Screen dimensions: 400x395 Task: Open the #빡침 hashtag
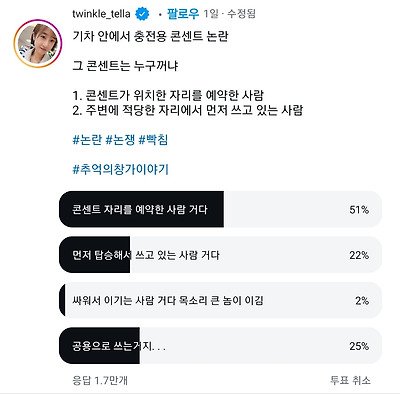coord(153,139)
